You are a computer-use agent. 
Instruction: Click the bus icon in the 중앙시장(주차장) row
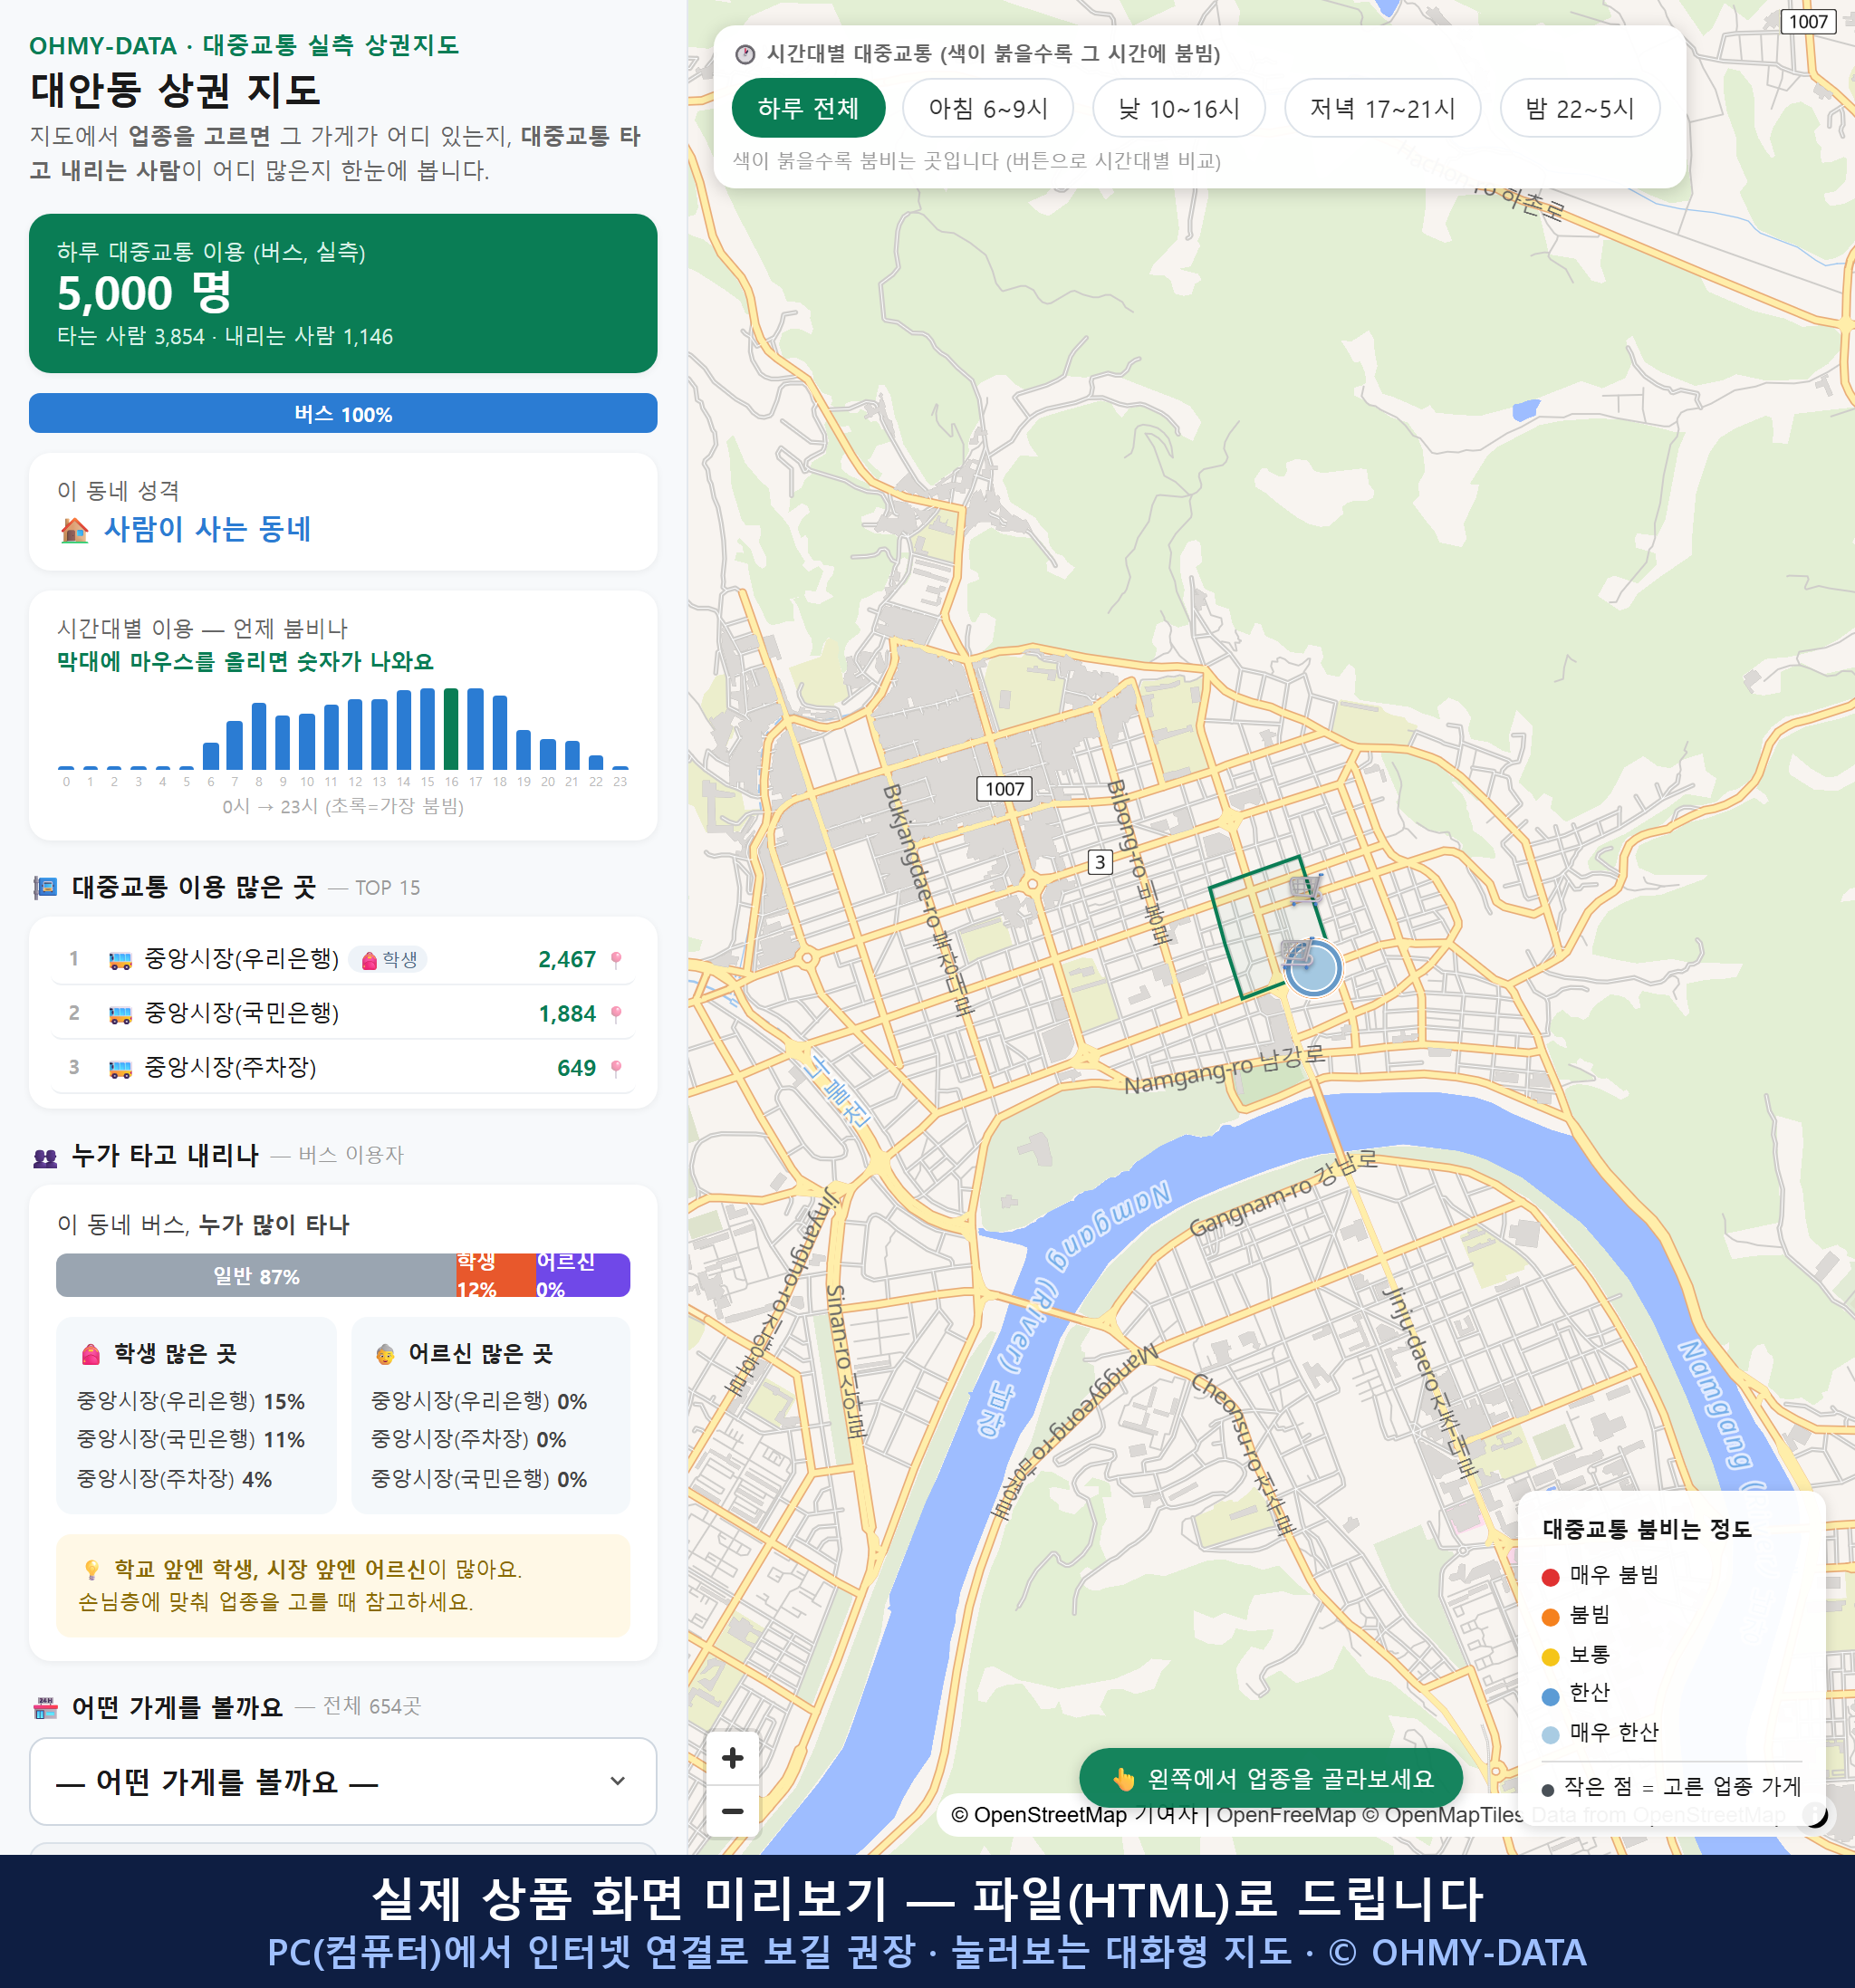click(x=120, y=1068)
